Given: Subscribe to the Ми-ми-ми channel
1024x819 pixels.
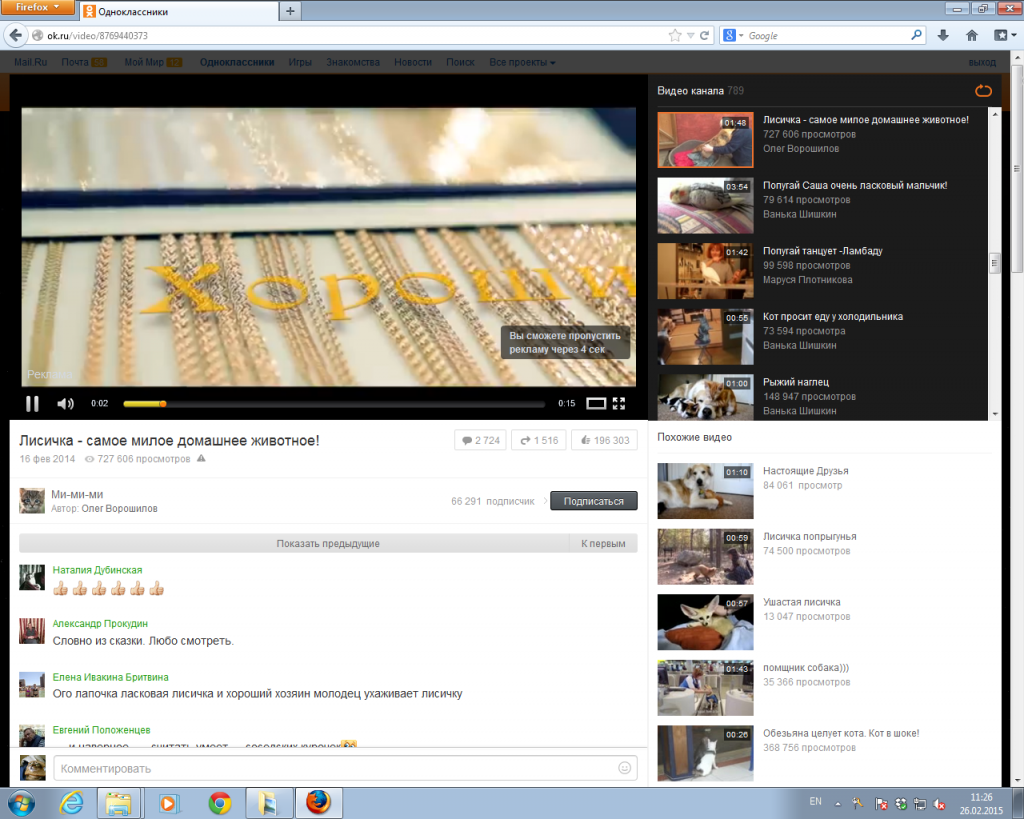Looking at the screenshot, I should [x=594, y=501].
